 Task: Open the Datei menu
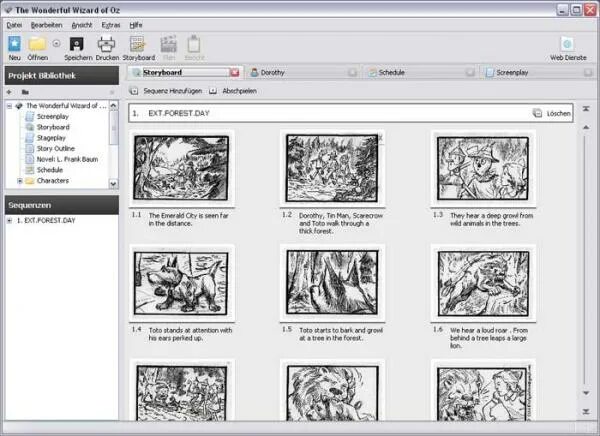point(14,25)
